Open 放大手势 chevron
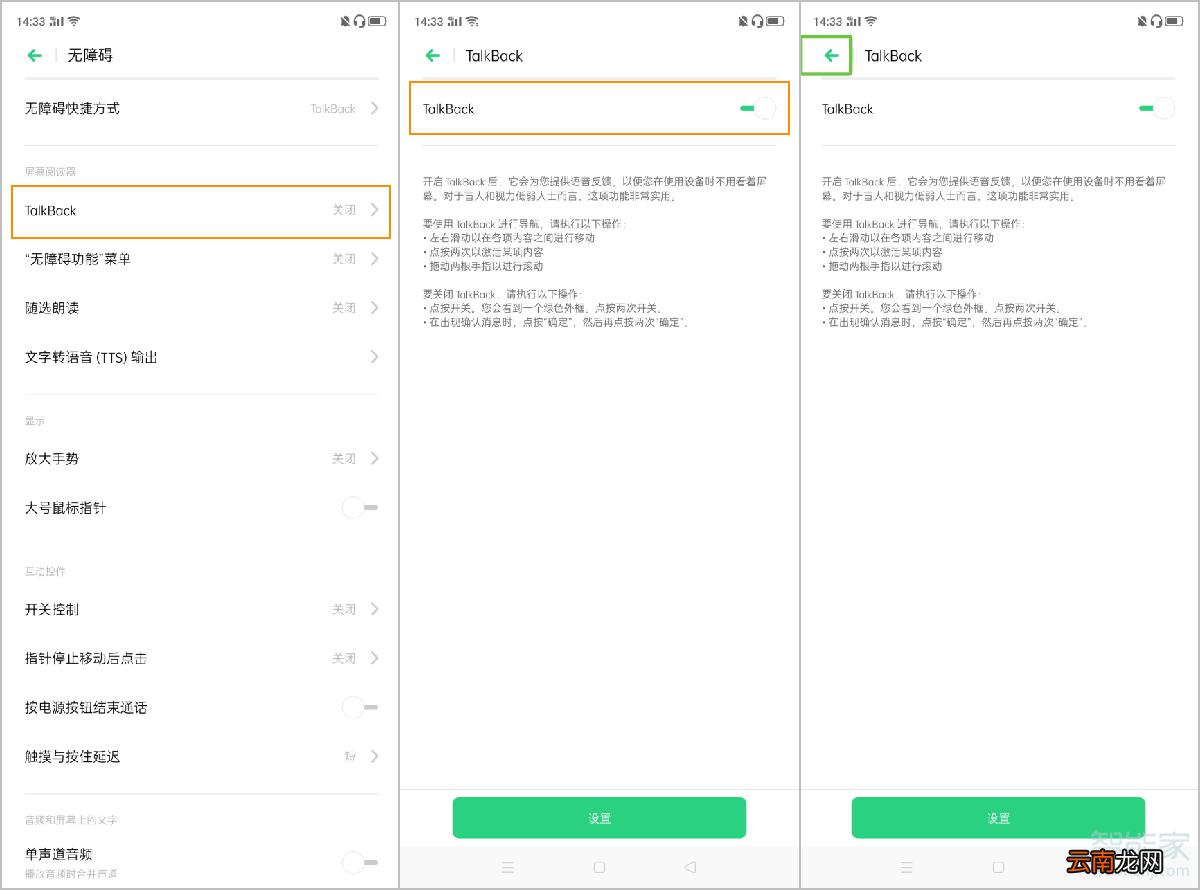 point(375,458)
